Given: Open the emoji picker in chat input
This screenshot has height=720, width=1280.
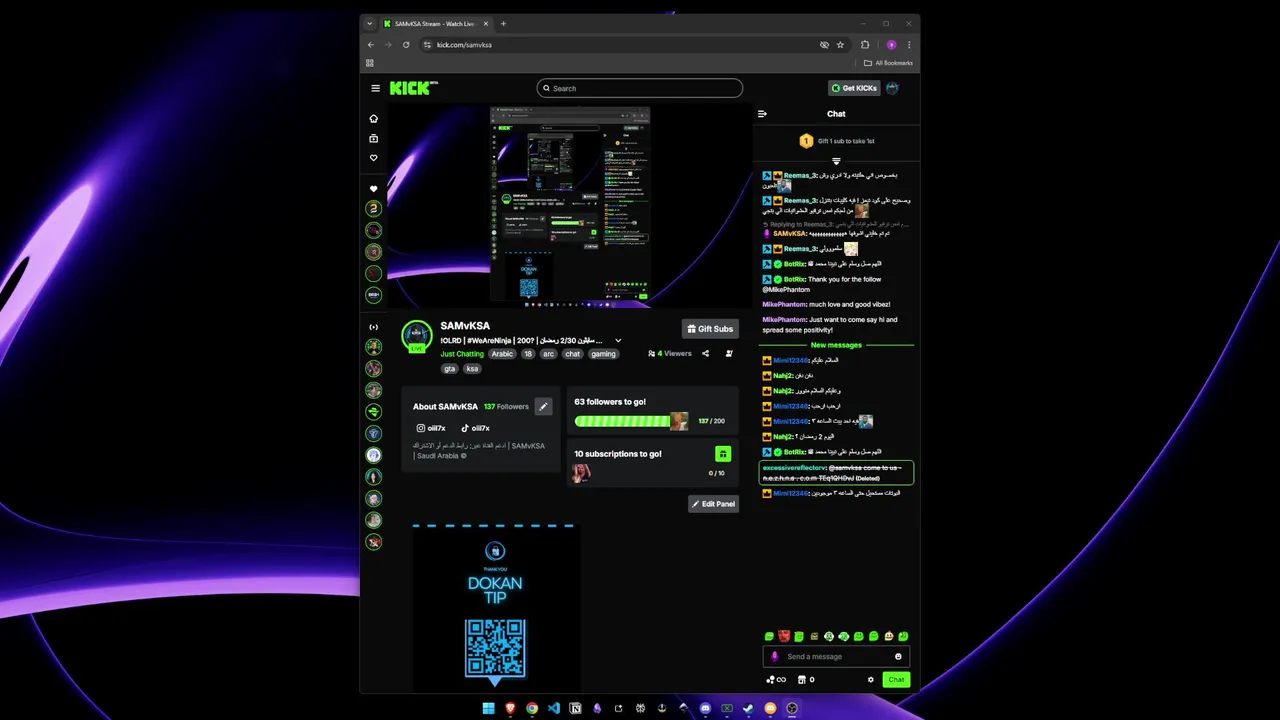Looking at the screenshot, I should pyautogui.click(x=898, y=657).
